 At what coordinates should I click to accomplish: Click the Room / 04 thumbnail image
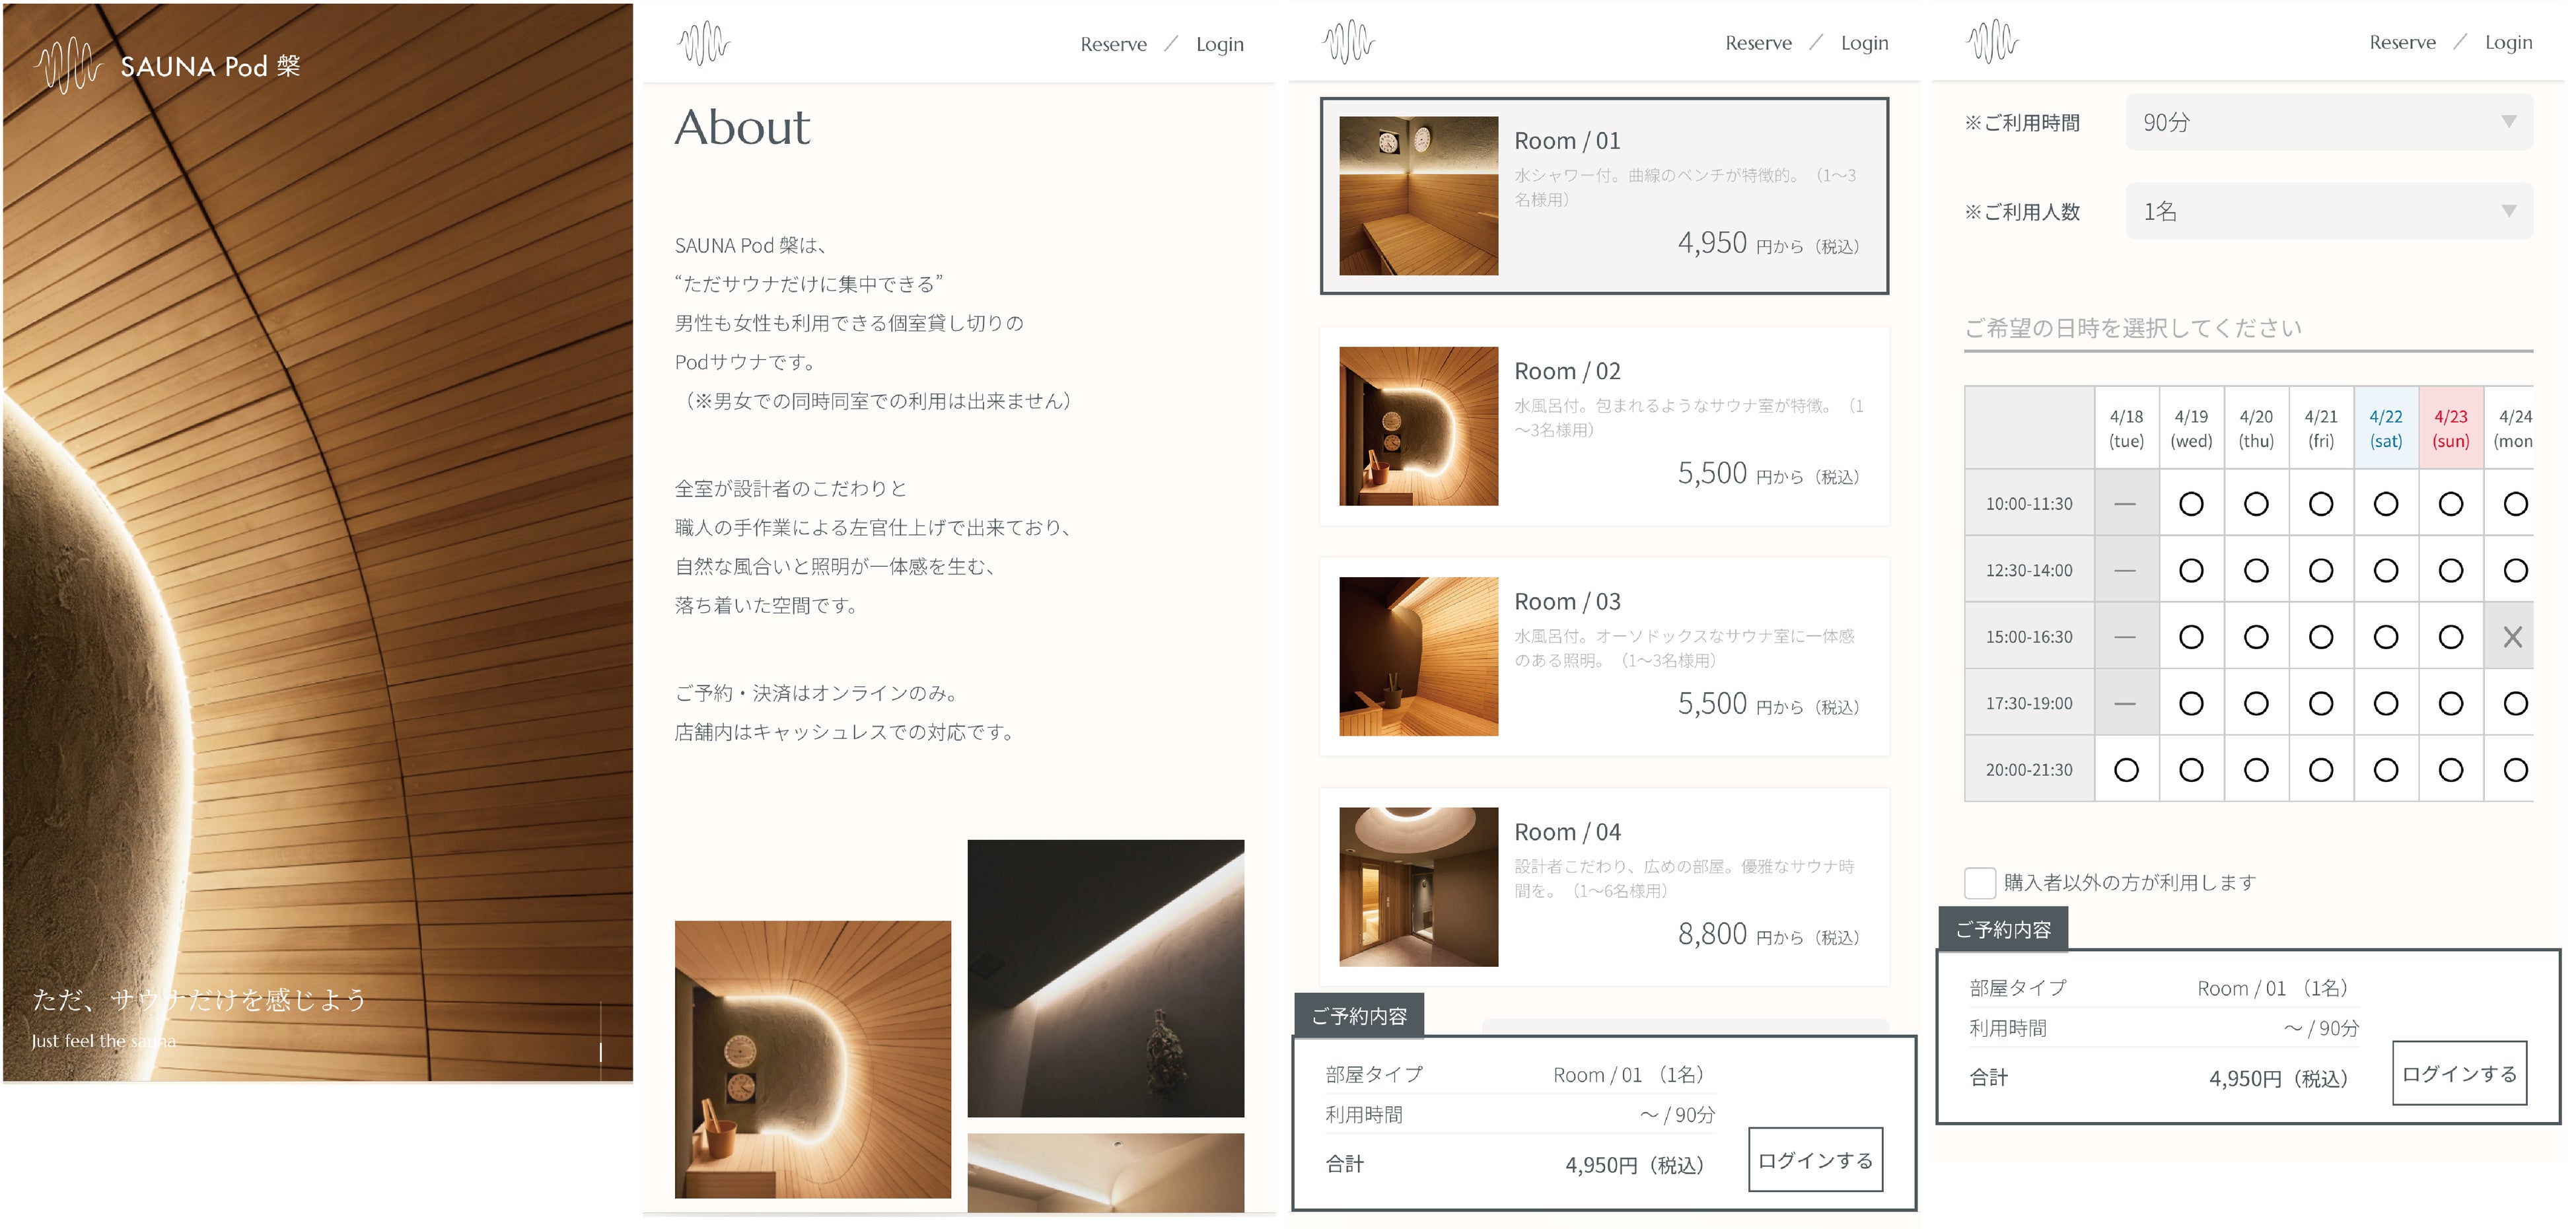[x=1418, y=887]
